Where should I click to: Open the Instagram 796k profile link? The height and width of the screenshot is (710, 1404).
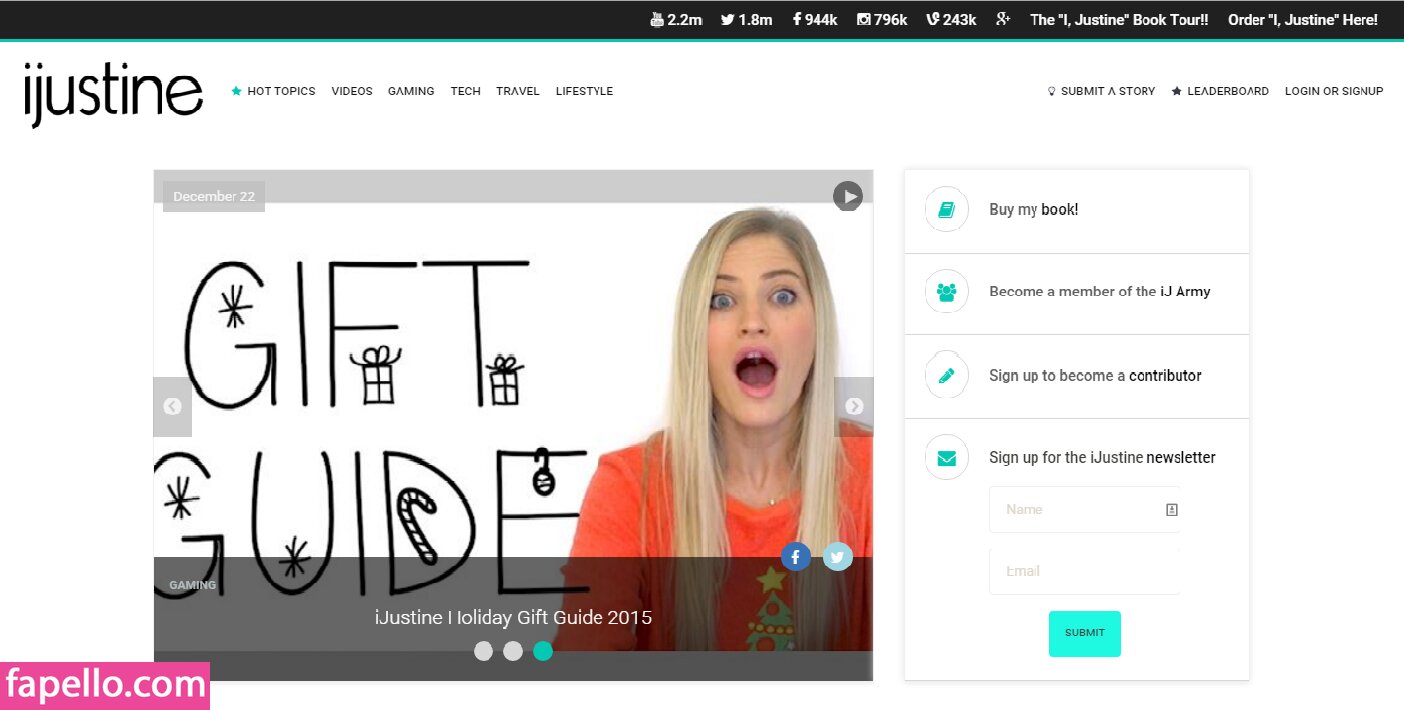tap(882, 20)
